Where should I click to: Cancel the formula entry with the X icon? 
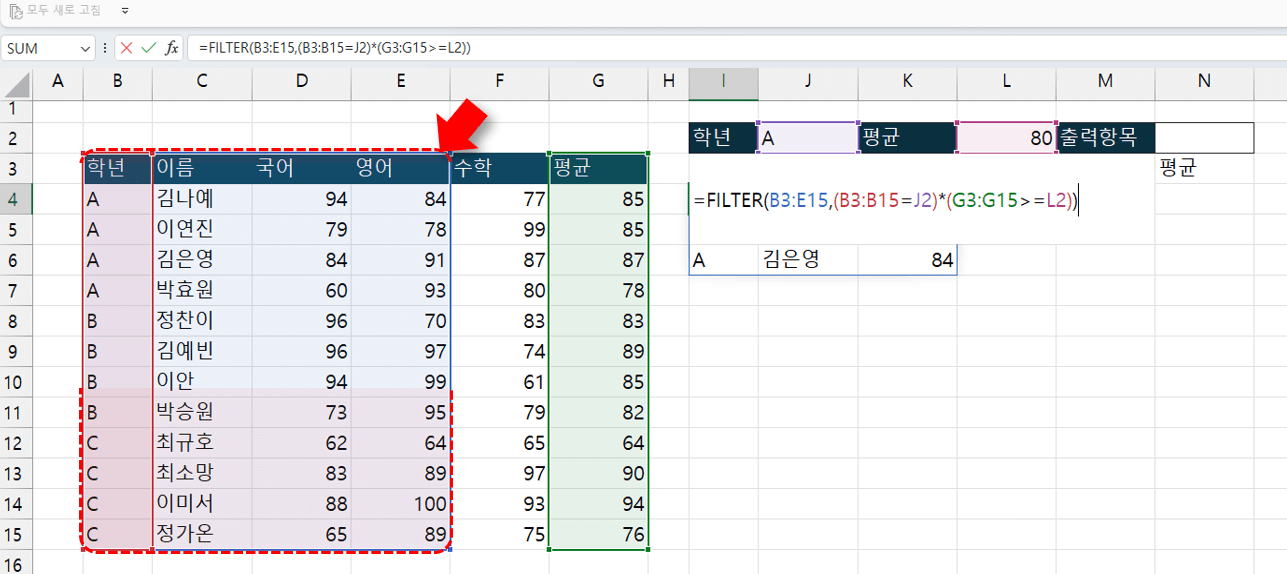(126, 48)
